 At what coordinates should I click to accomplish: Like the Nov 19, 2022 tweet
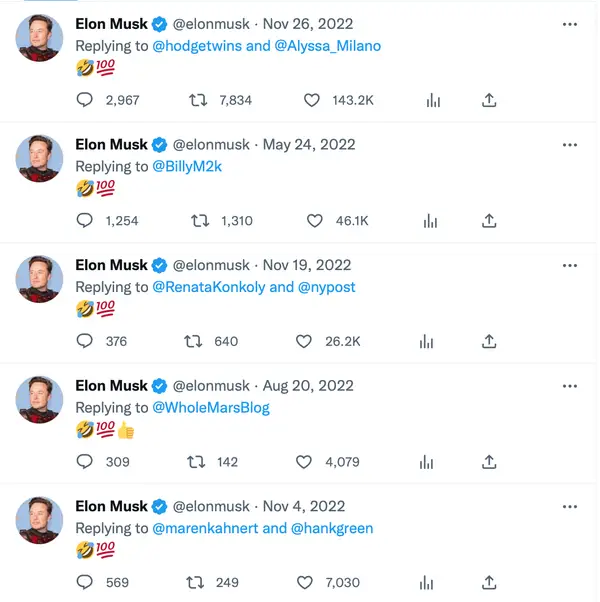[x=305, y=341]
